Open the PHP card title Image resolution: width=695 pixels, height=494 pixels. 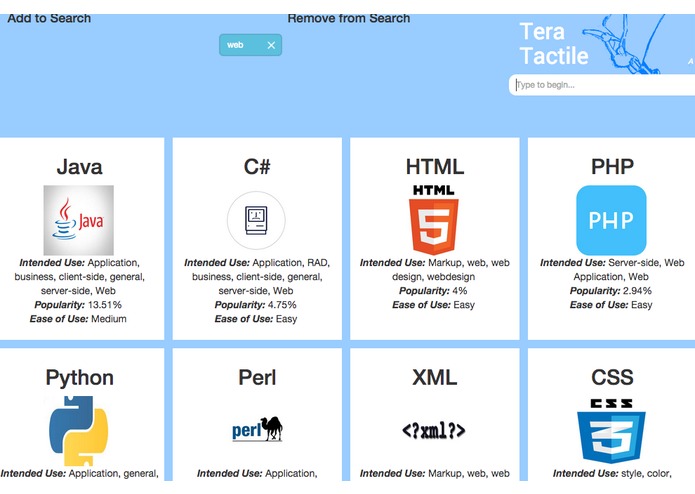point(612,167)
